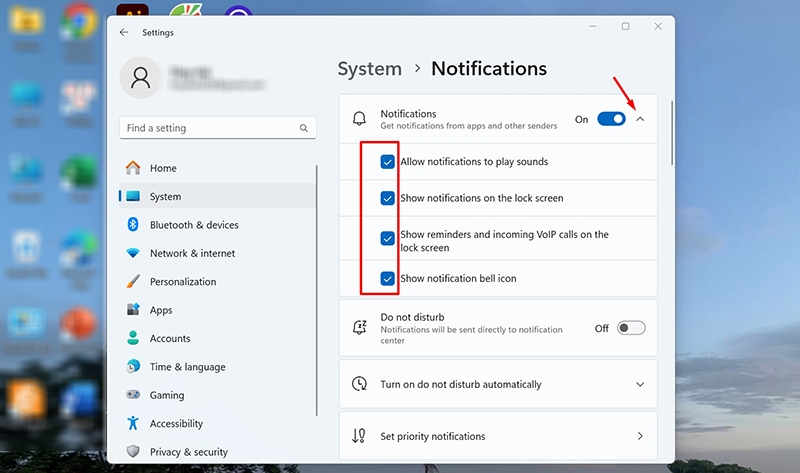The width and height of the screenshot is (800, 473).
Task: Click the user profile avatar icon
Action: 140,78
